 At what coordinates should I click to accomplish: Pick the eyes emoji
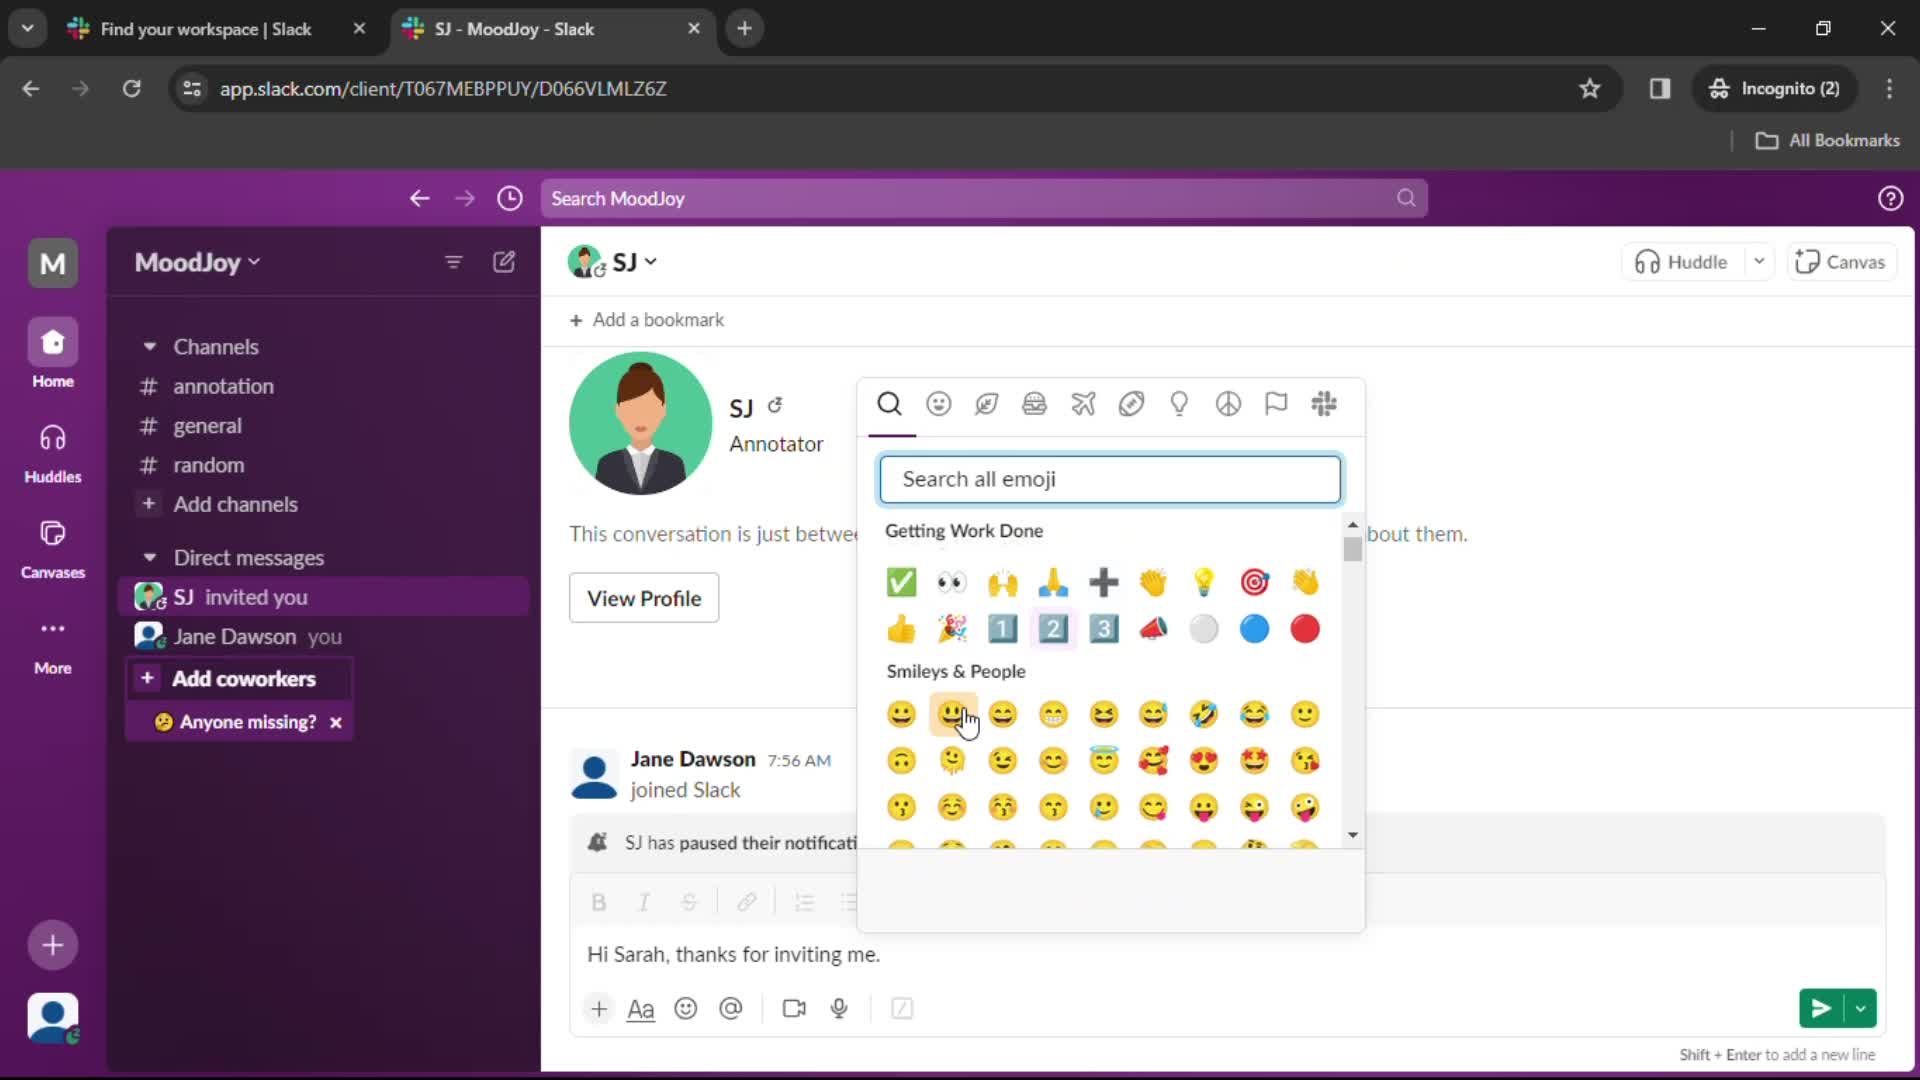[x=952, y=582]
